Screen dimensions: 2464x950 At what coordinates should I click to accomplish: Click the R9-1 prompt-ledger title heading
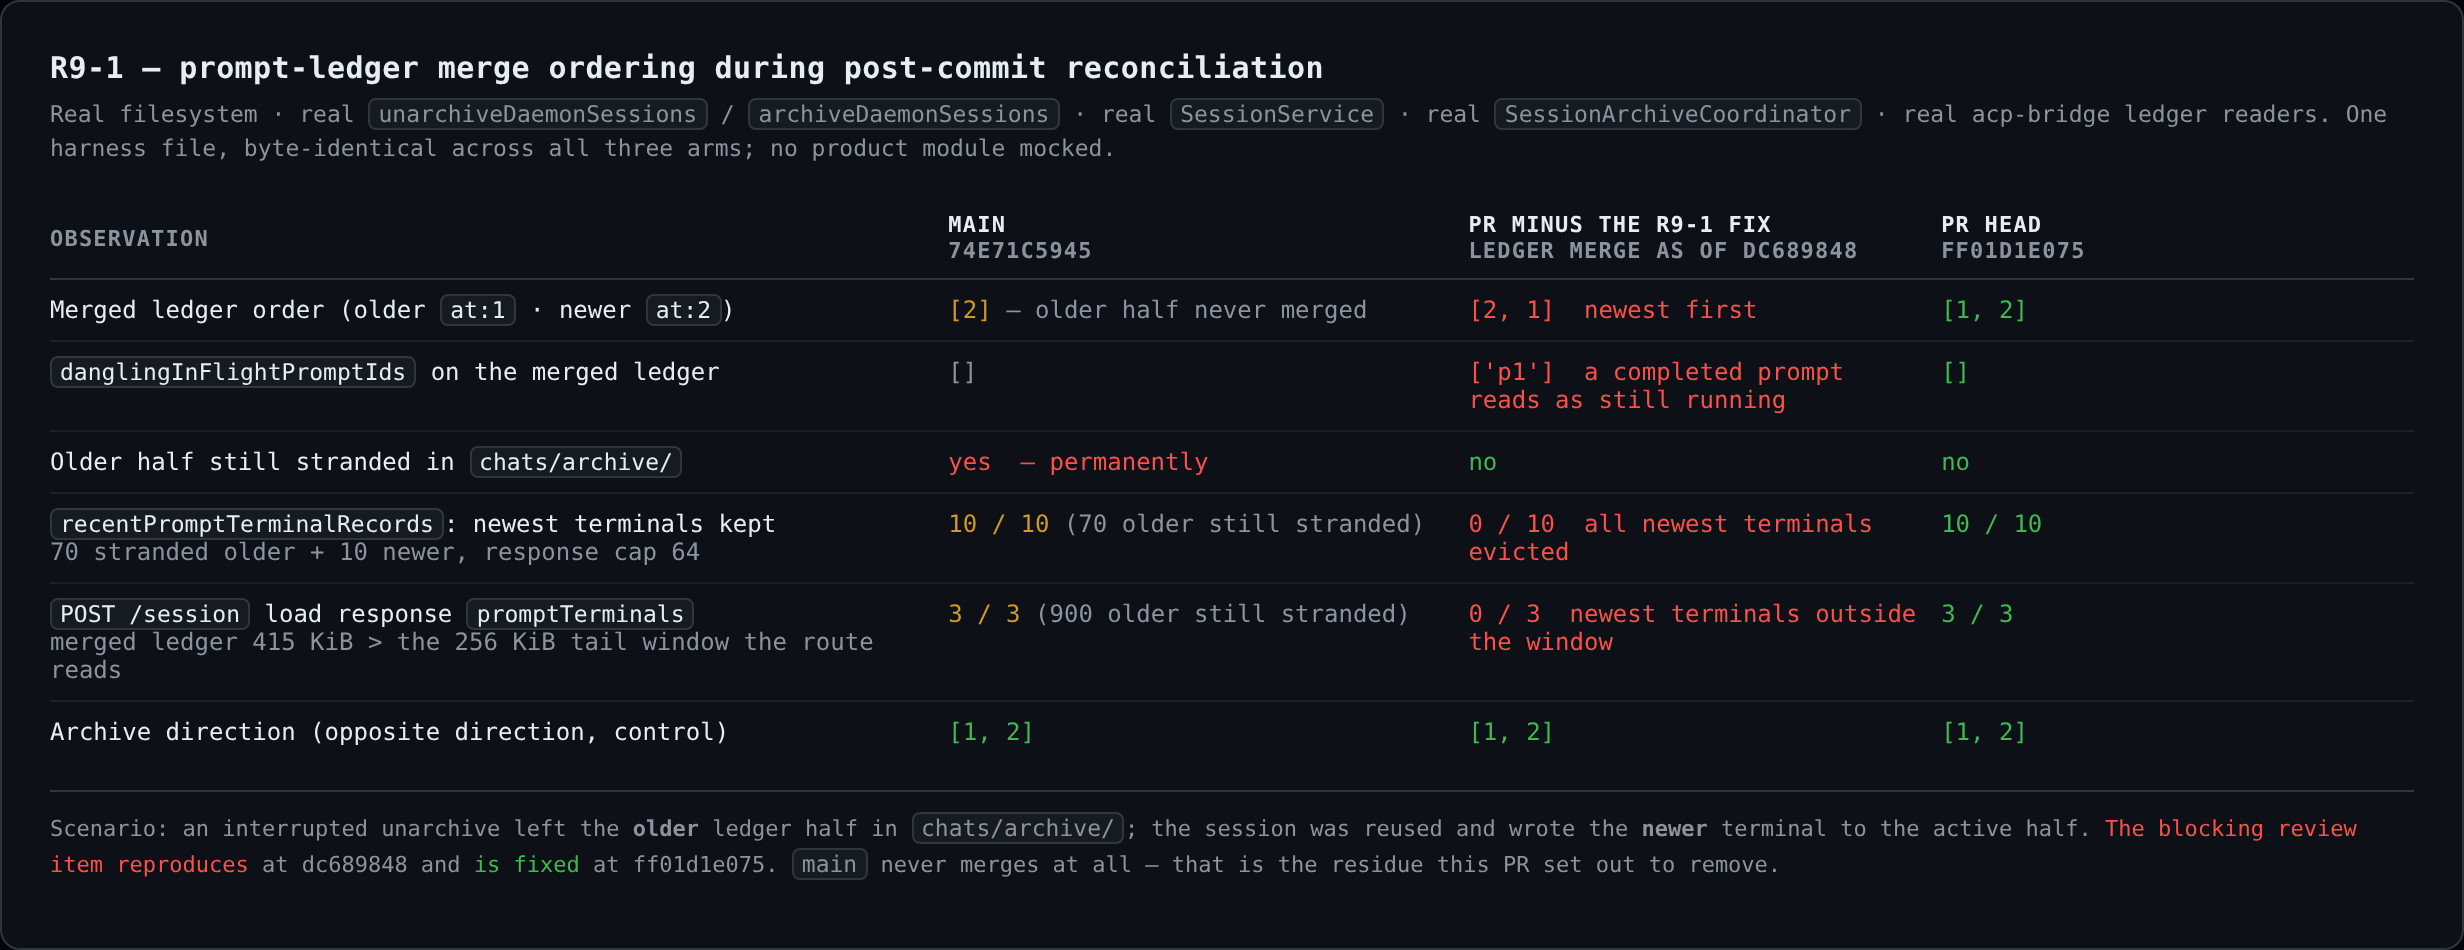[x=686, y=68]
